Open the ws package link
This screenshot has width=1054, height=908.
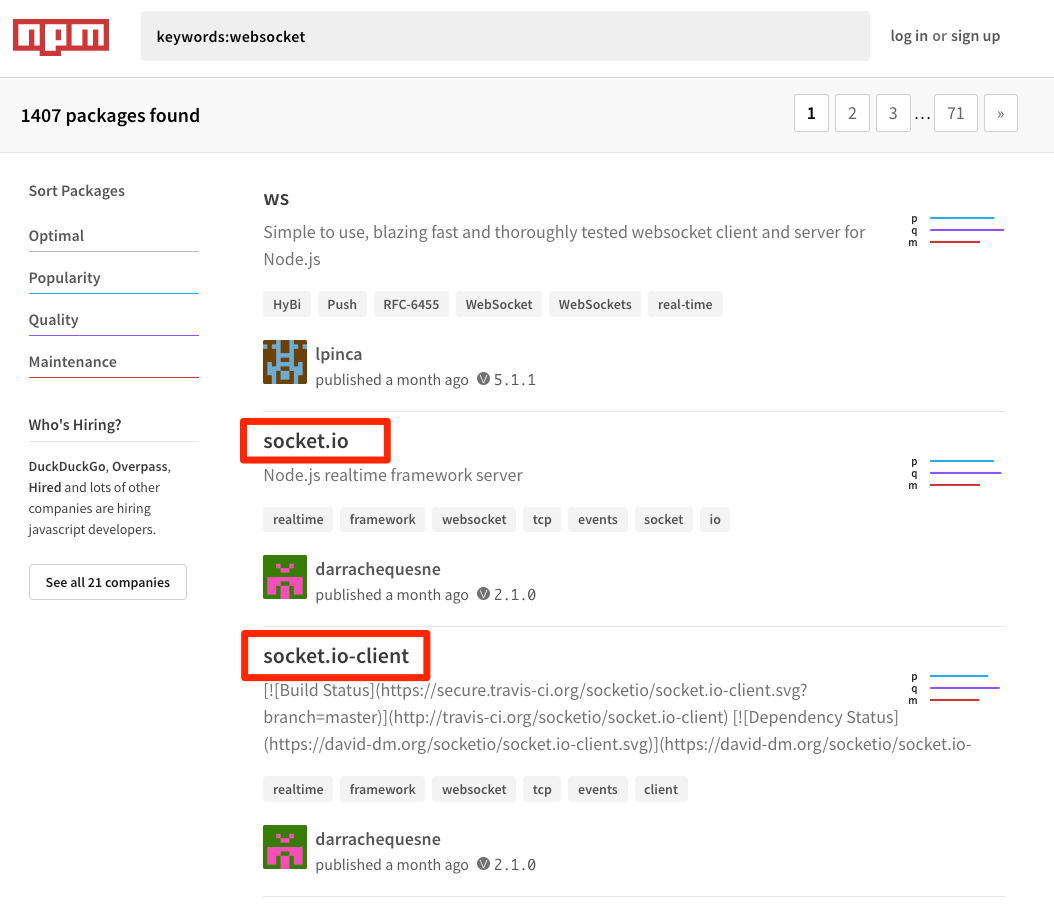(x=276, y=199)
